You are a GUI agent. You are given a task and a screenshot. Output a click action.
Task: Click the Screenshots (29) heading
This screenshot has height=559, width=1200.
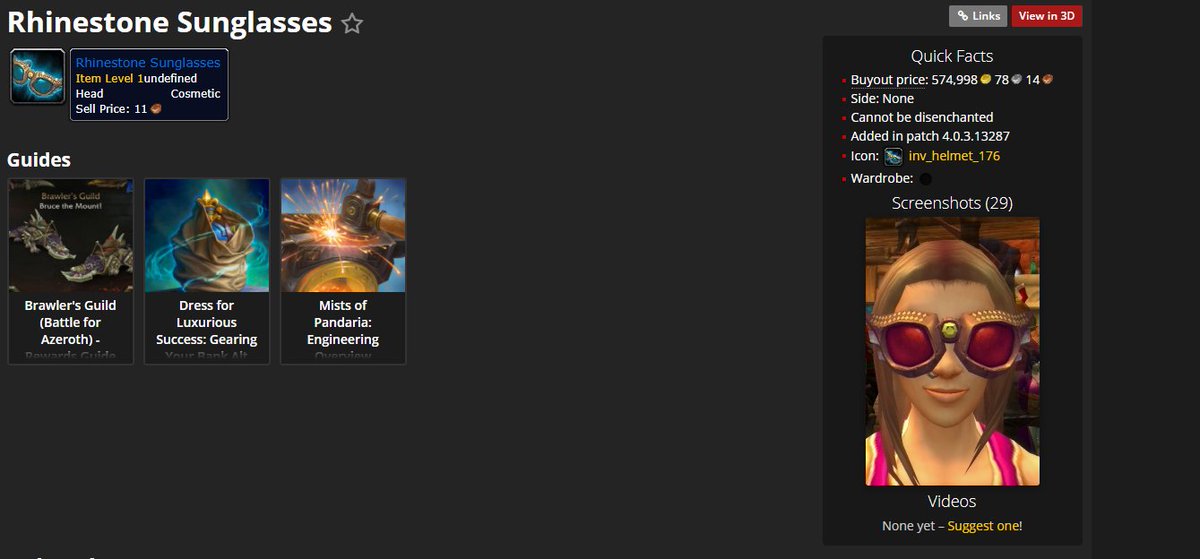[x=952, y=203]
